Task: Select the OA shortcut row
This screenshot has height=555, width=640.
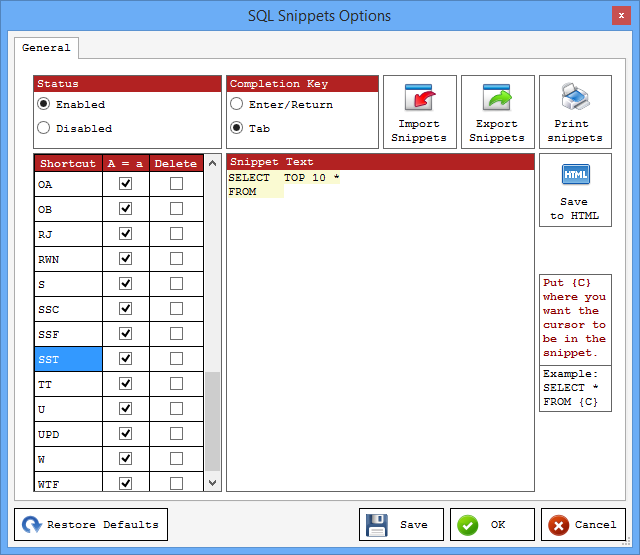Action: pyautogui.click(x=68, y=184)
